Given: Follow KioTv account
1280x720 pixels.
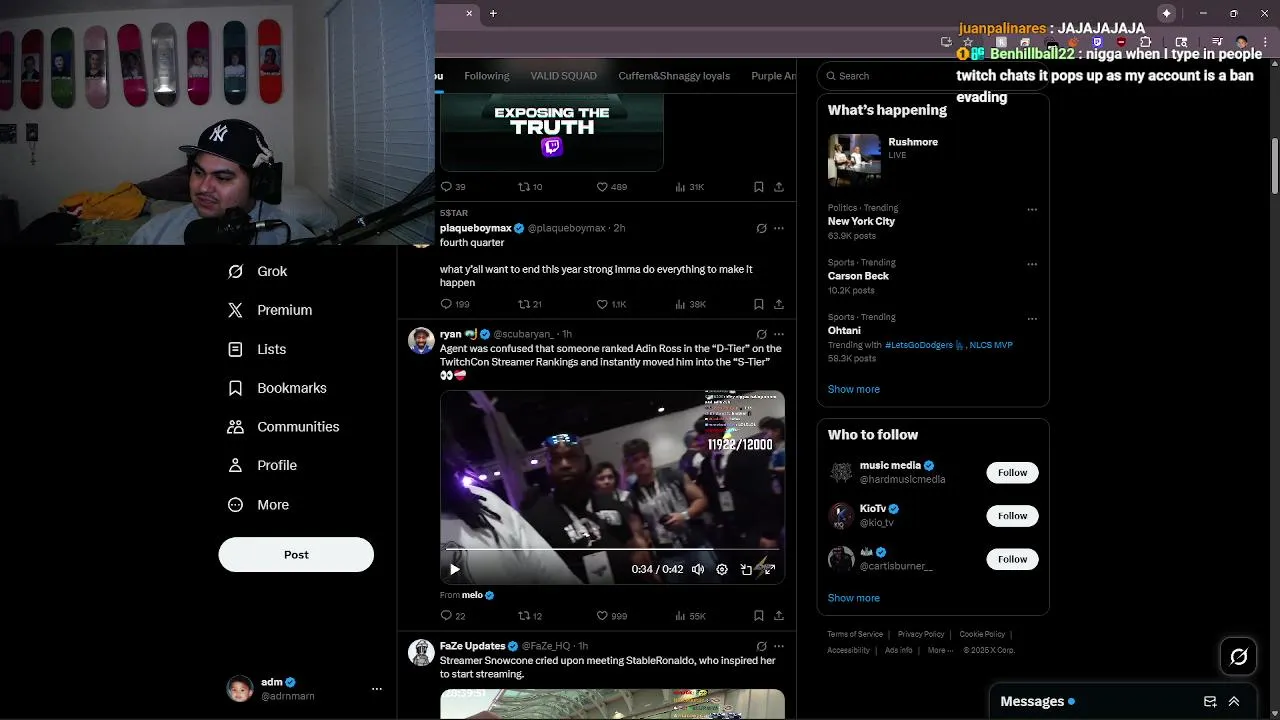Looking at the screenshot, I should [x=1012, y=516].
